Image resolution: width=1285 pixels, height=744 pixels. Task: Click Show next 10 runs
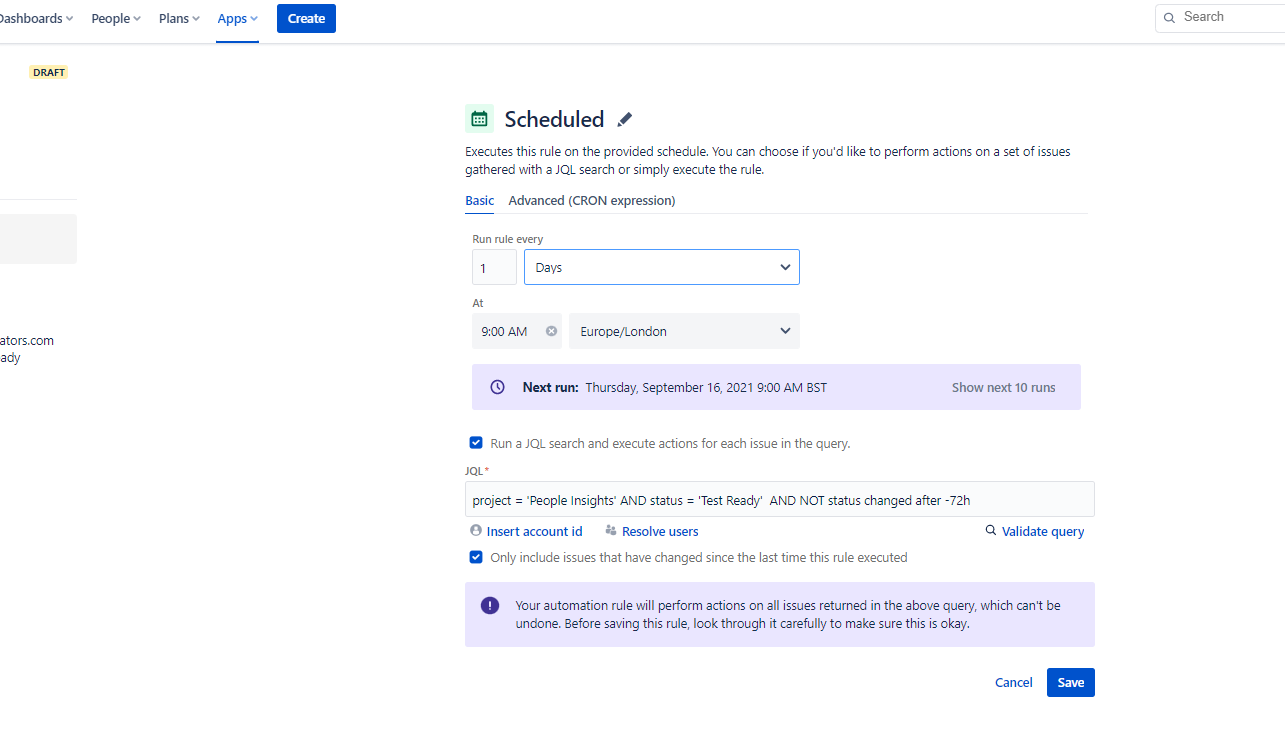tap(1003, 387)
